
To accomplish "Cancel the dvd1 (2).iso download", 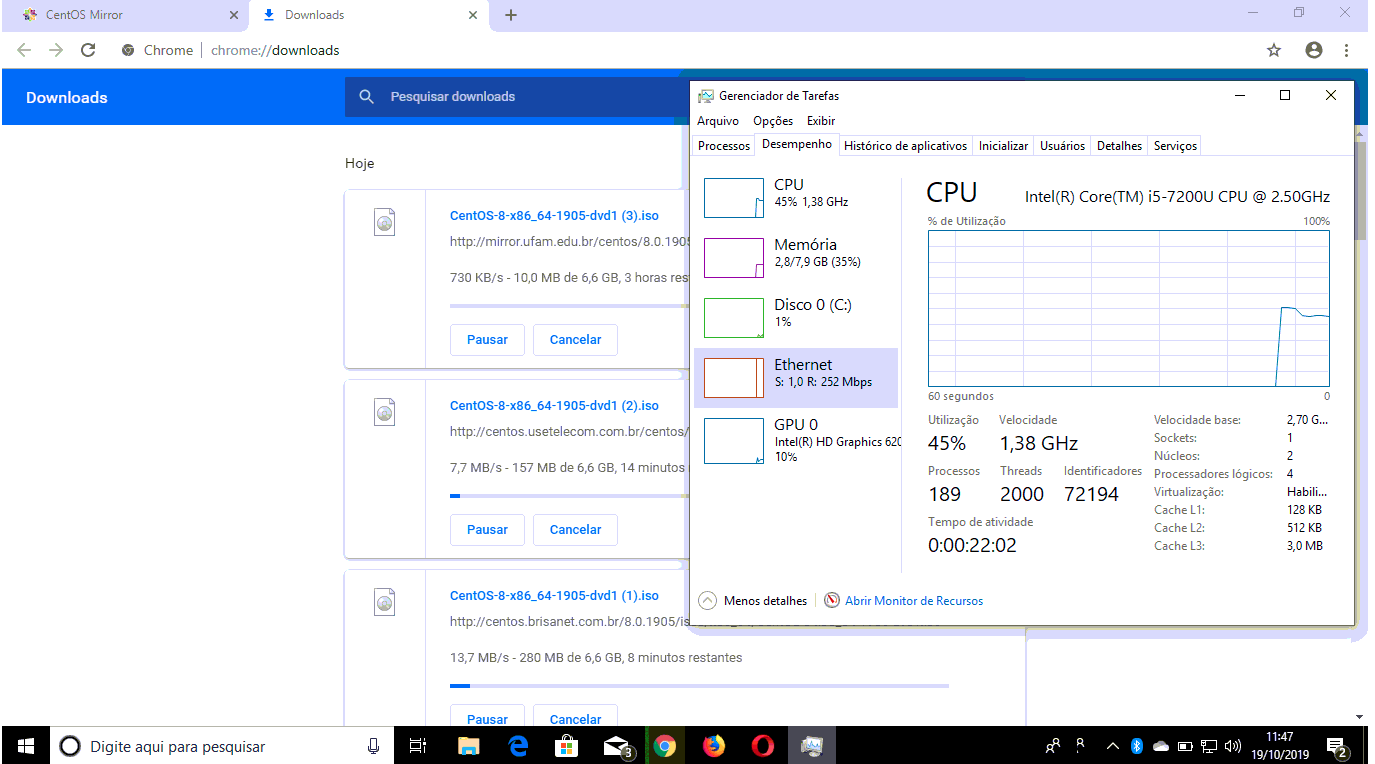I will click(575, 530).
